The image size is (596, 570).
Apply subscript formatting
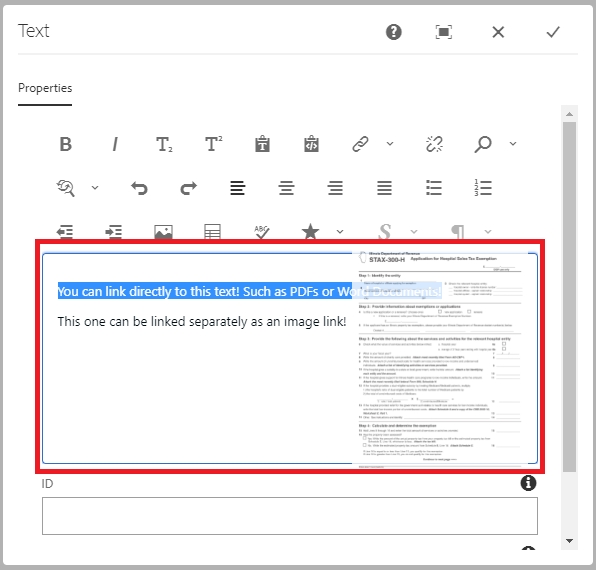click(164, 144)
